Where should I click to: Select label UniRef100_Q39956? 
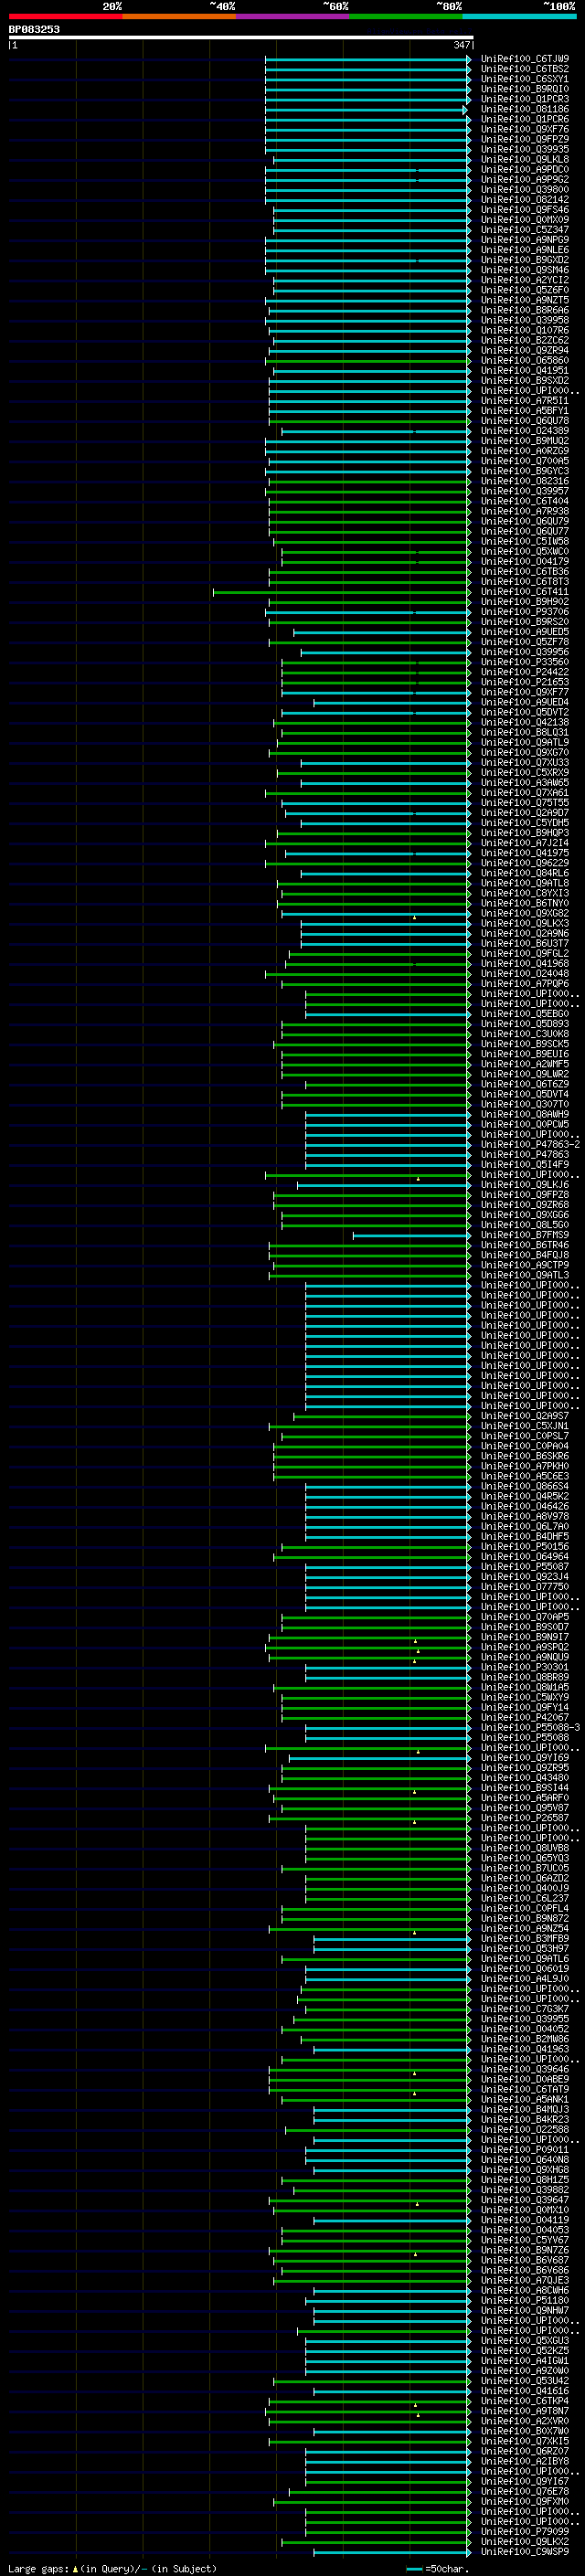pyautogui.click(x=525, y=652)
